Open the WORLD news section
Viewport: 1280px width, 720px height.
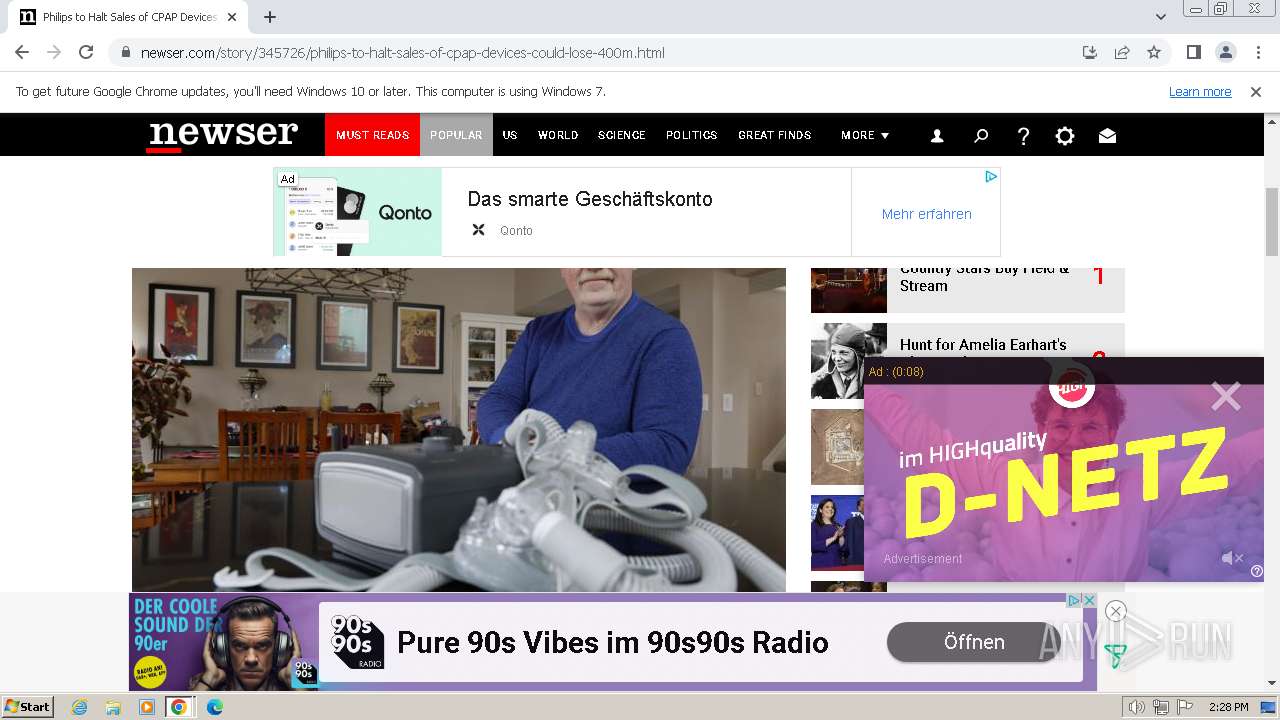point(558,135)
